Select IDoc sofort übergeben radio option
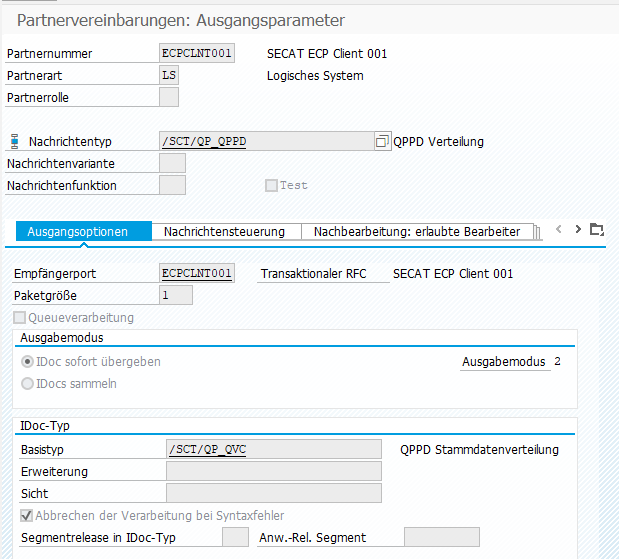 click(27, 362)
